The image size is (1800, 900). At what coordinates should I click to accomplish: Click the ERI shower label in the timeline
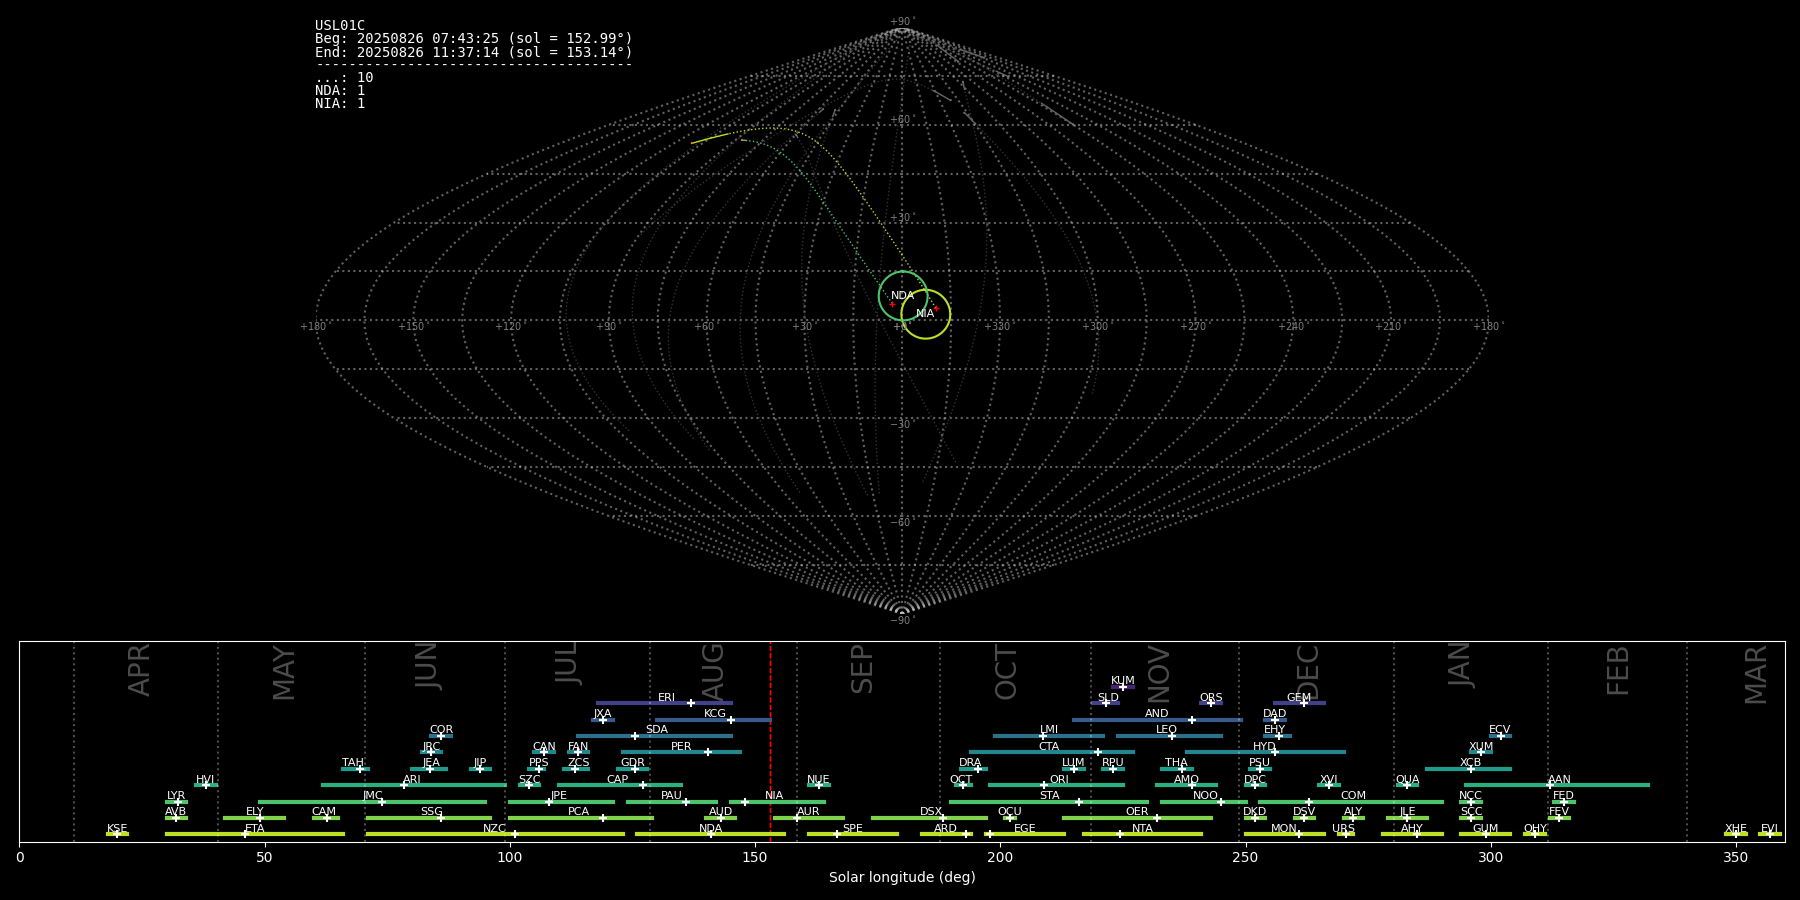[x=667, y=698]
